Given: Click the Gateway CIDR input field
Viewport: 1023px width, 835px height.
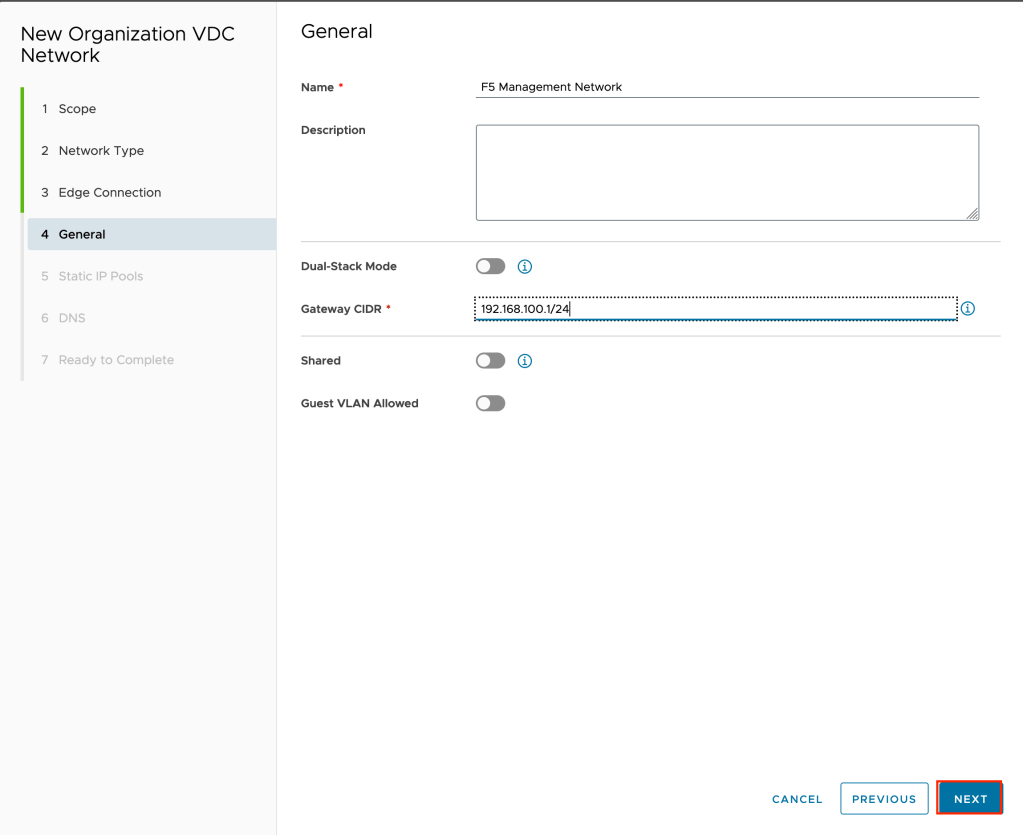Looking at the screenshot, I should coord(715,309).
